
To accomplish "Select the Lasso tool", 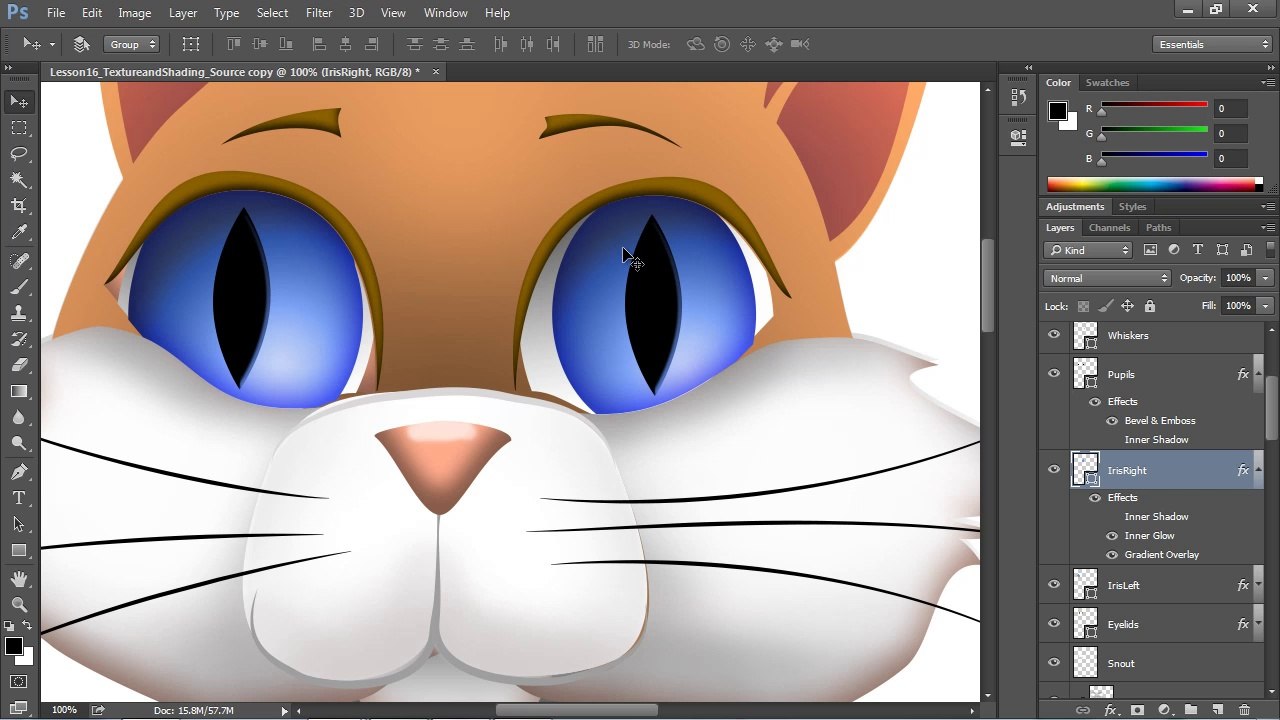I will 19,154.
